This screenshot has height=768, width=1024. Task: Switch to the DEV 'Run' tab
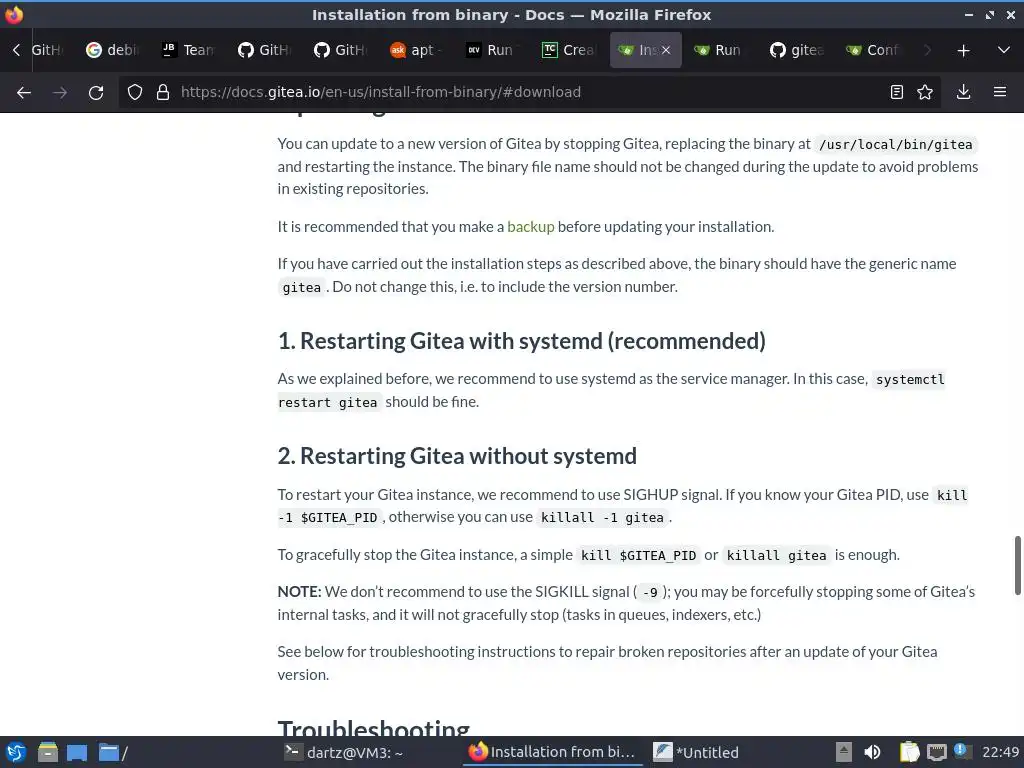coord(492,50)
